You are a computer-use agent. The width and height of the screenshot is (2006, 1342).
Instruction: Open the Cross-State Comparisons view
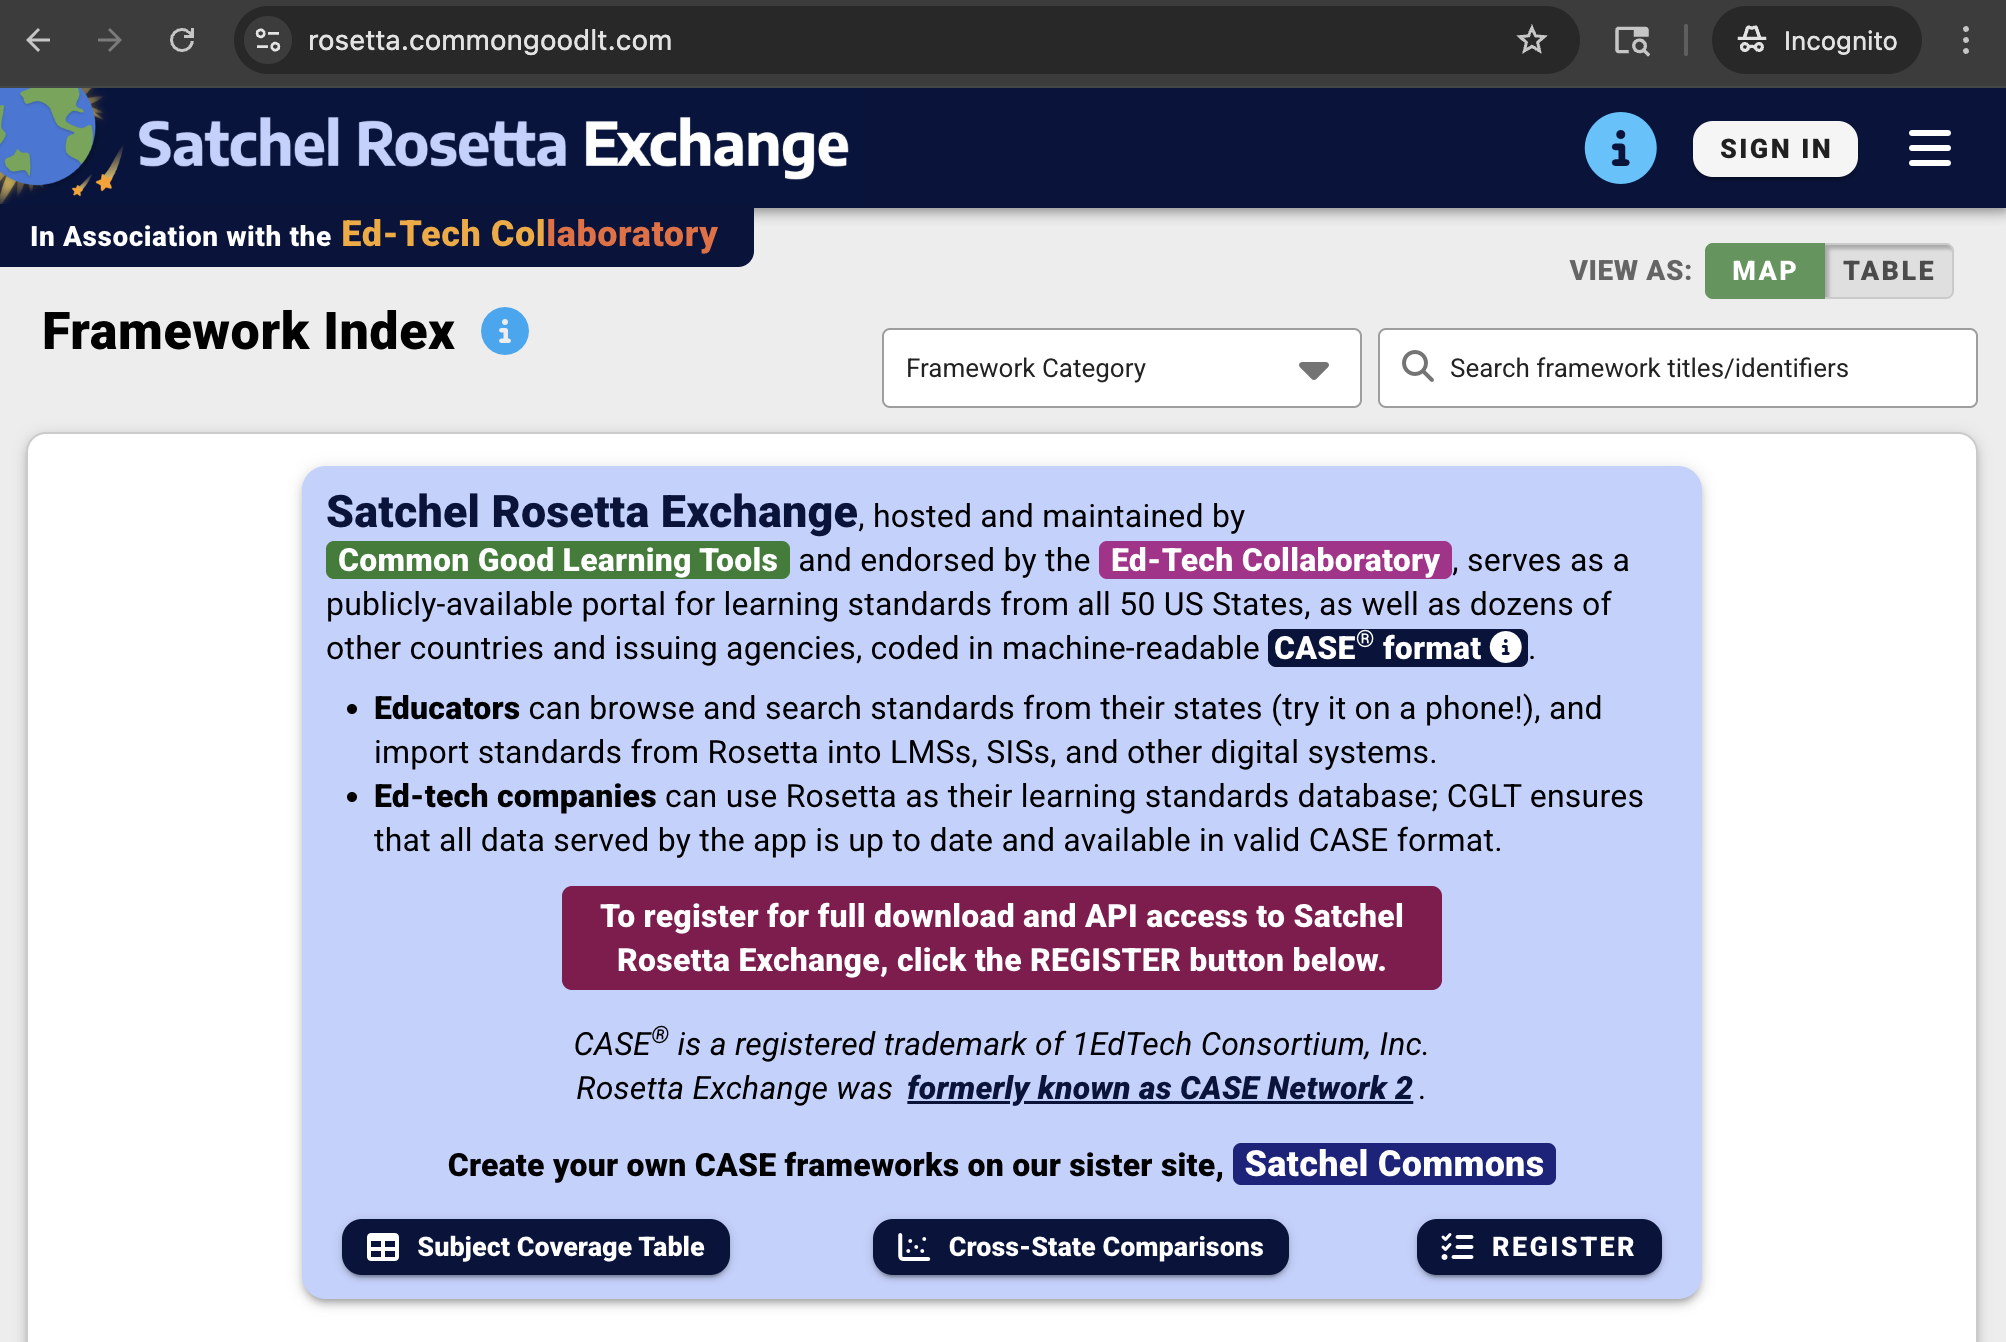[x=1080, y=1247]
